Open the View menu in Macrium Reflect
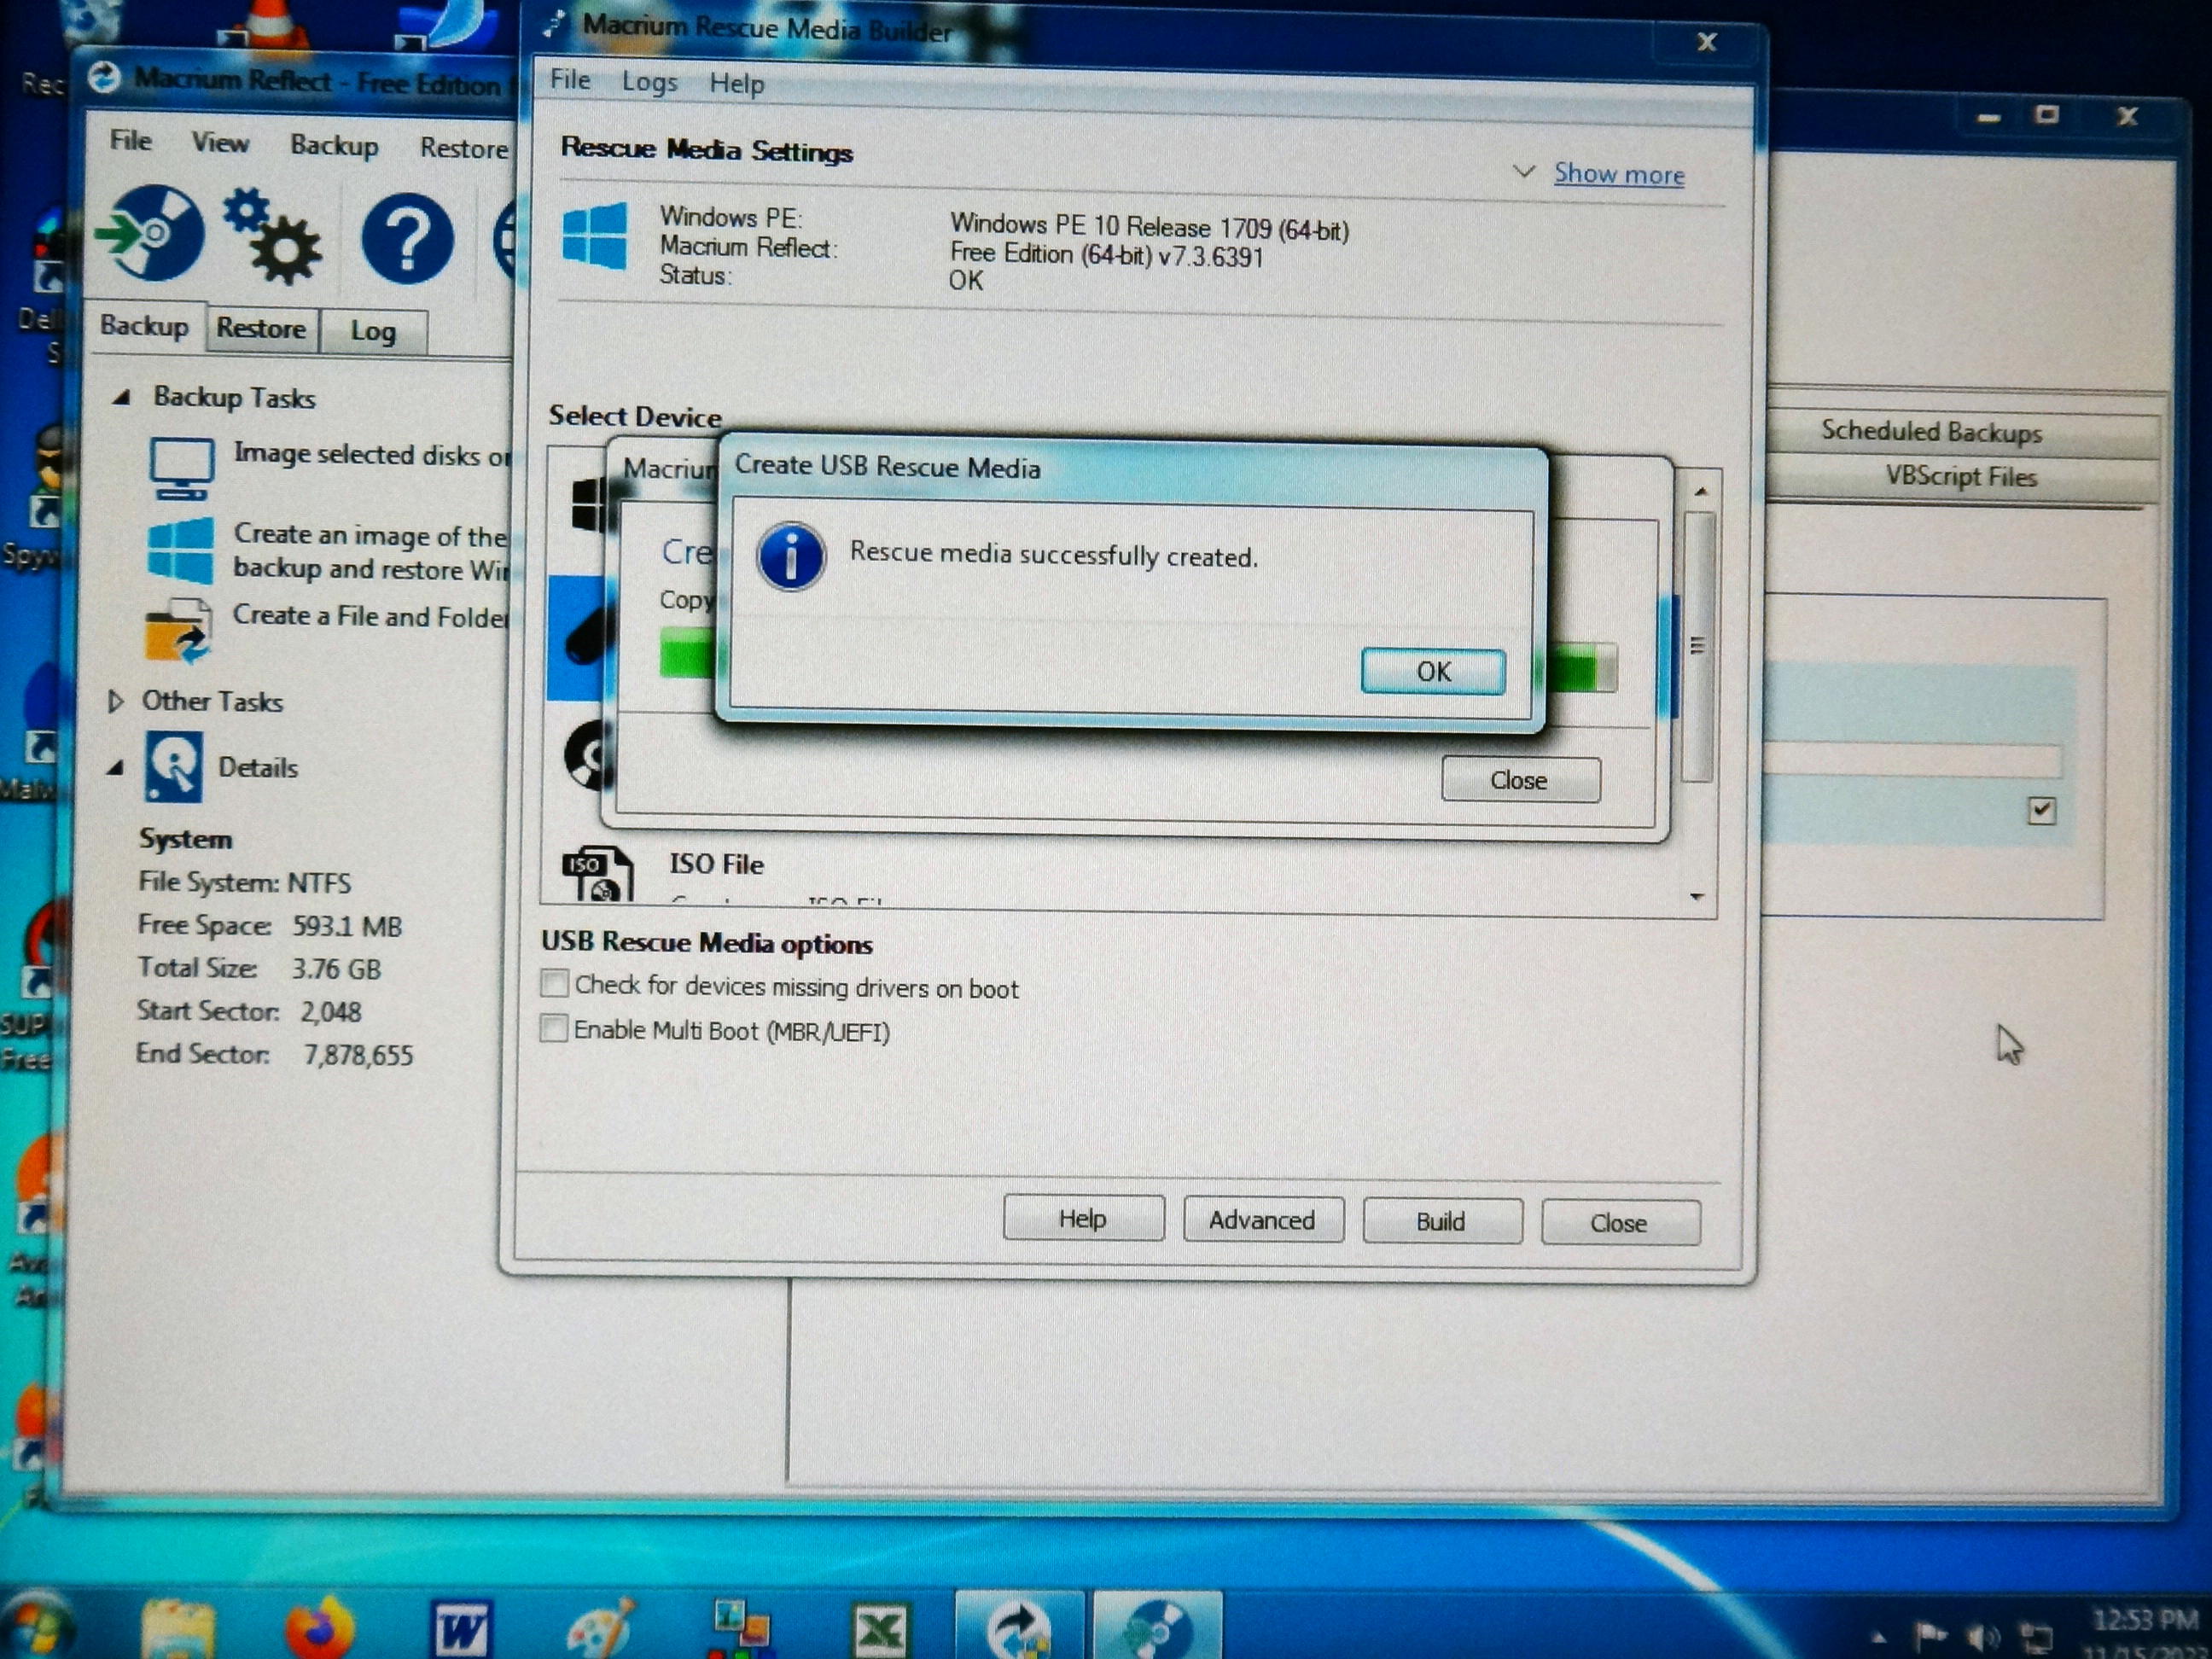2212x1659 pixels. coord(220,143)
